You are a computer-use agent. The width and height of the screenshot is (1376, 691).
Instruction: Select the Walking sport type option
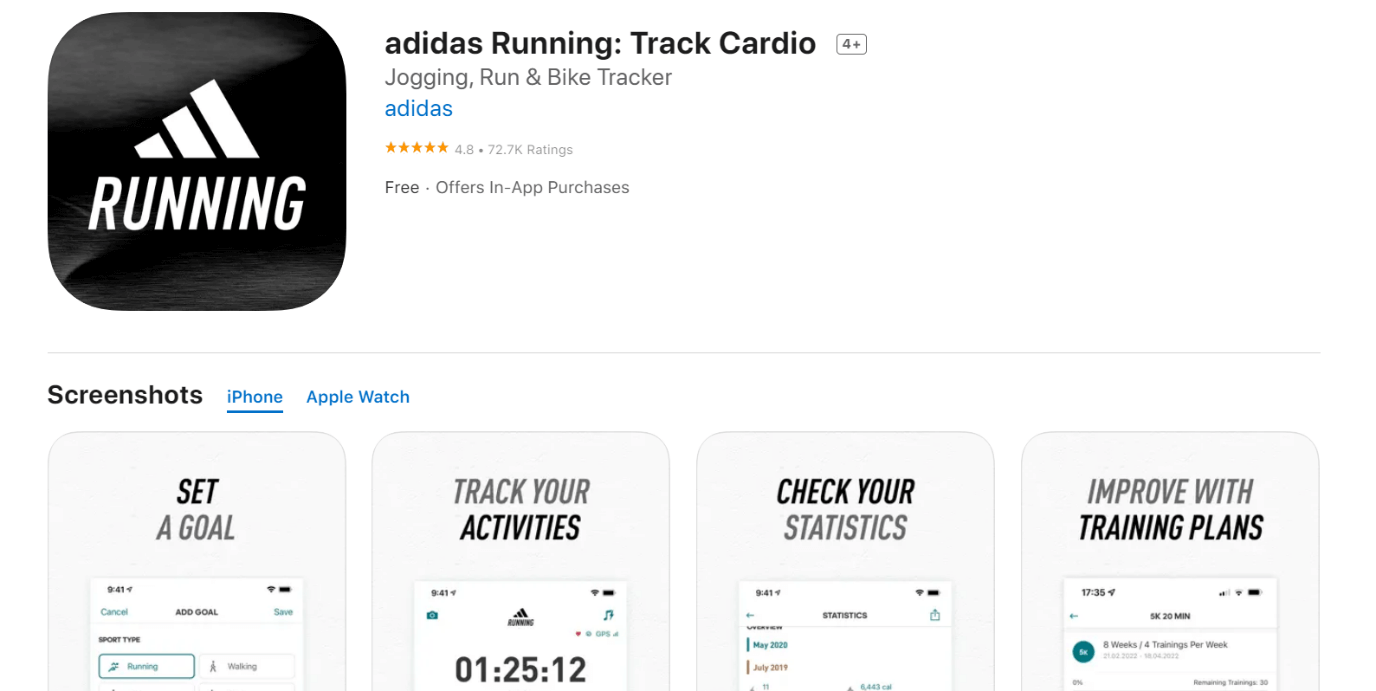tap(246, 666)
